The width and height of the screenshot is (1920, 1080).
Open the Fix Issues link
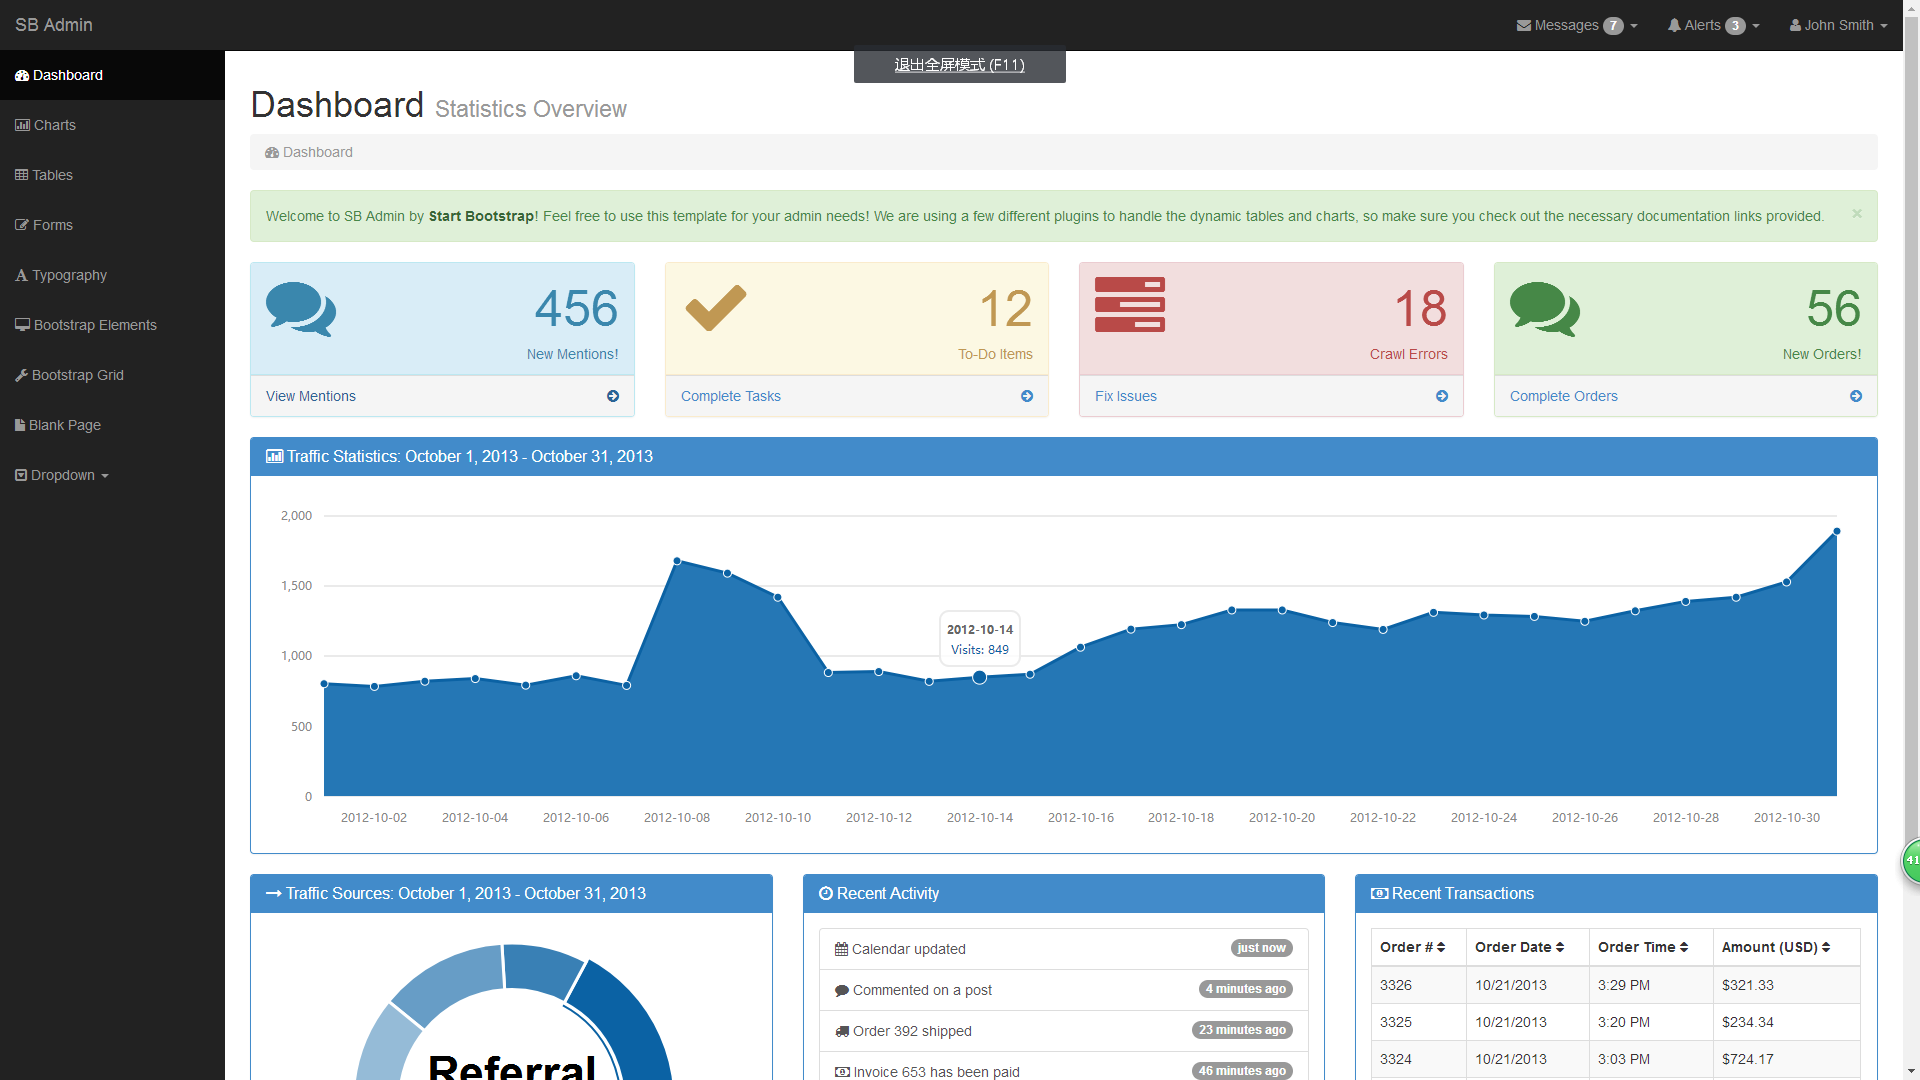coord(1126,396)
